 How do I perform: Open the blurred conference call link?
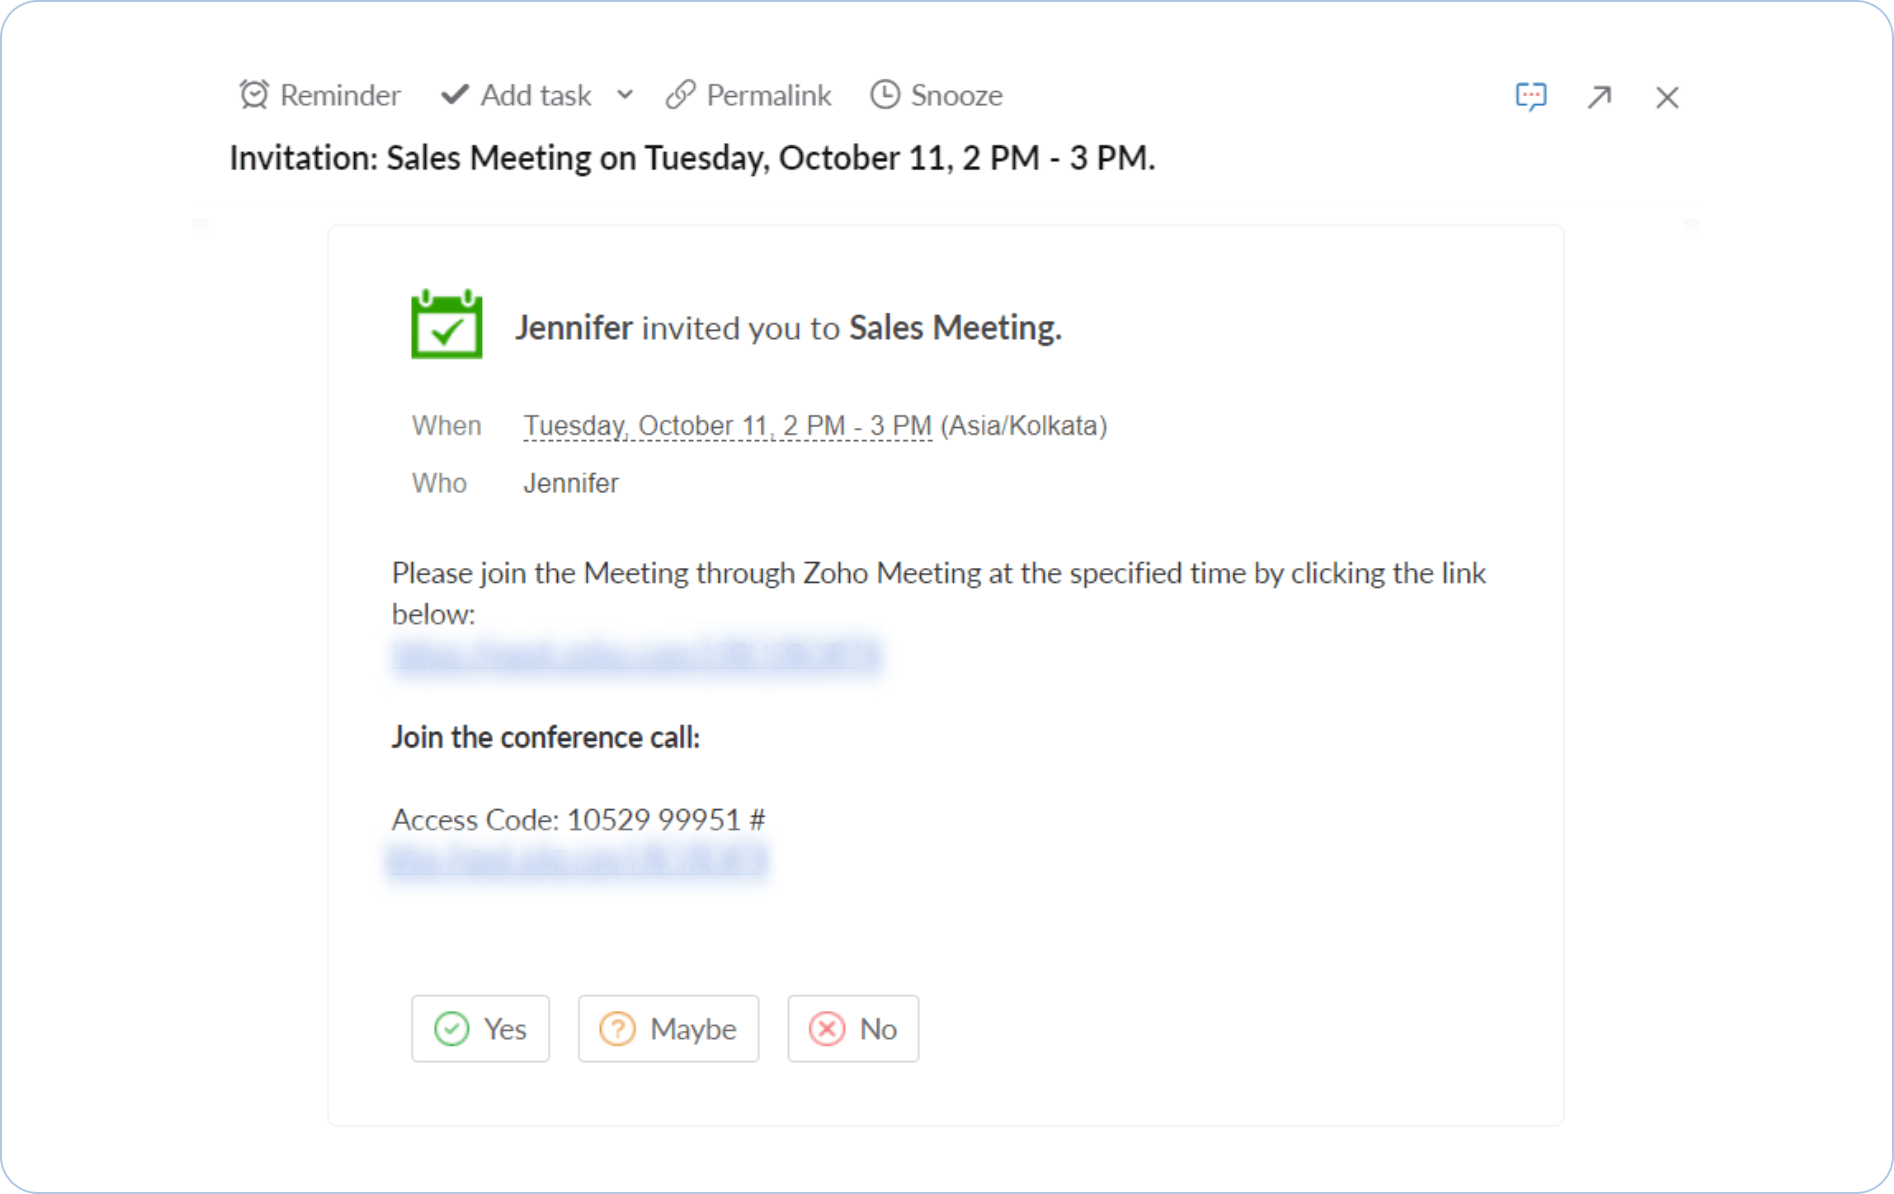(x=578, y=860)
